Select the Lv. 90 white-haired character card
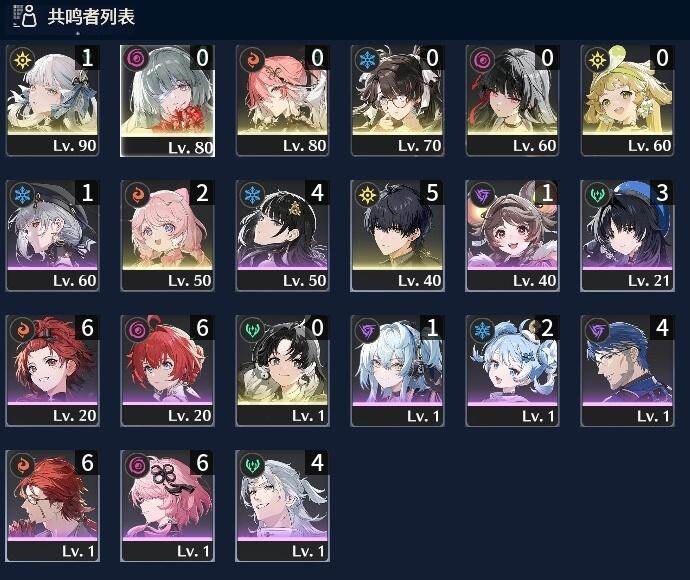 [53, 100]
